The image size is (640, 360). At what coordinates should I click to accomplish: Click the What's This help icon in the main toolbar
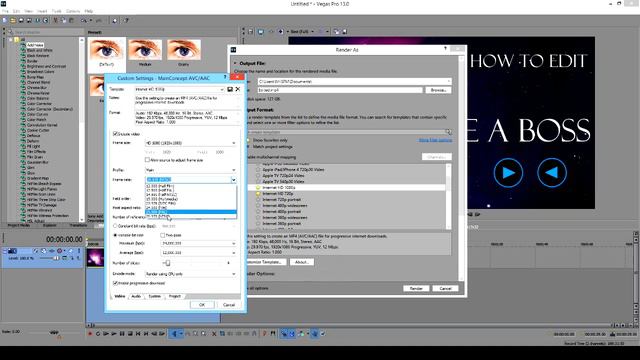point(126,20)
